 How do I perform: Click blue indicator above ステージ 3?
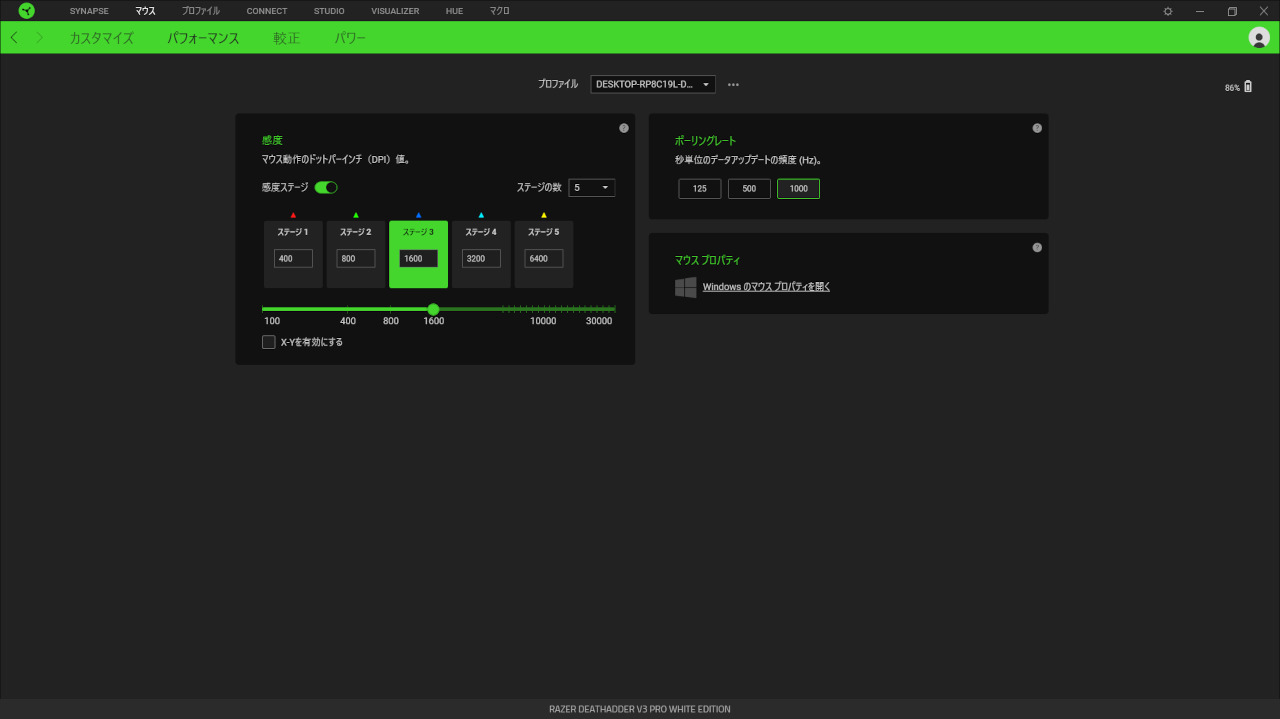(418, 215)
